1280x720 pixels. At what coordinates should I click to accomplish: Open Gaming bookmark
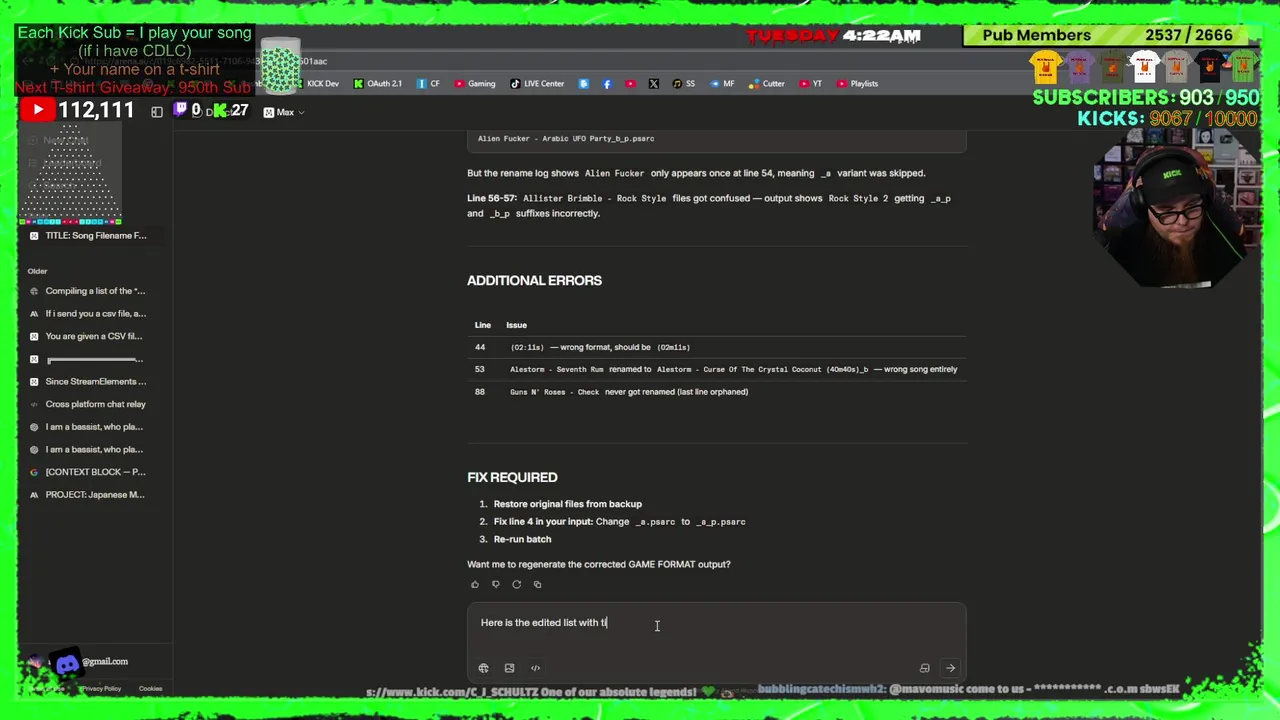click(475, 84)
